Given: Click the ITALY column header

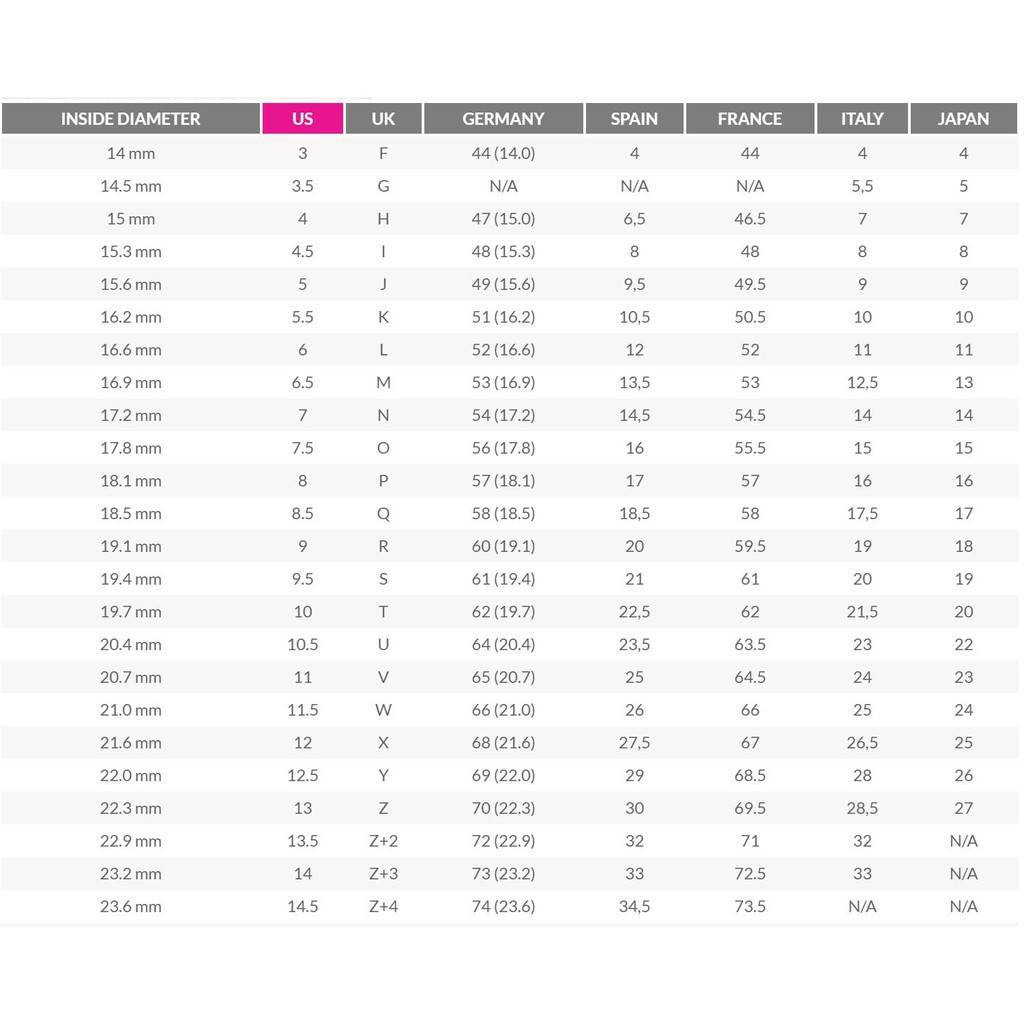Looking at the screenshot, I should (862, 118).
